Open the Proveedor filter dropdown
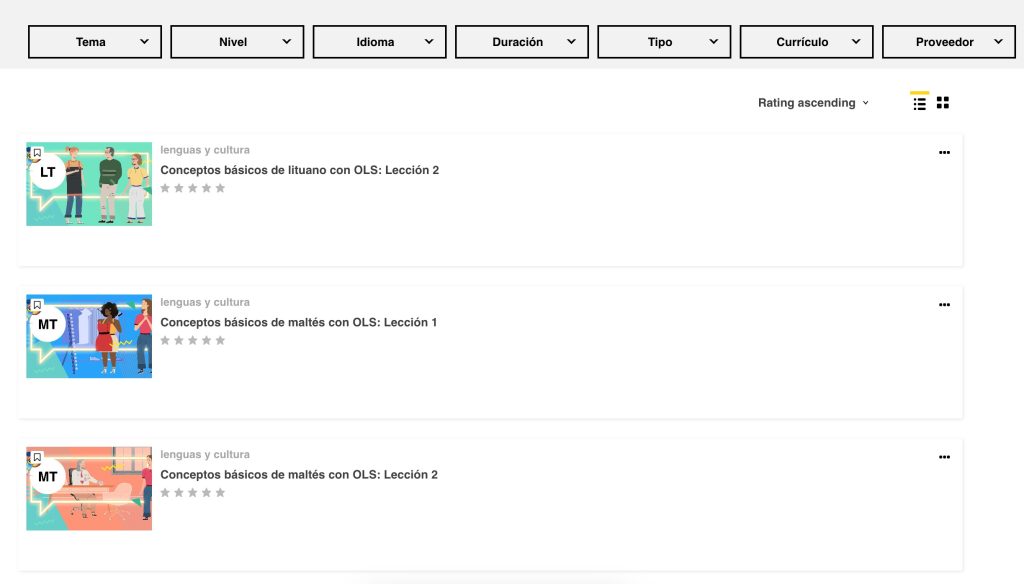The width and height of the screenshot is (1024, 584). click(x=948, y=42)
